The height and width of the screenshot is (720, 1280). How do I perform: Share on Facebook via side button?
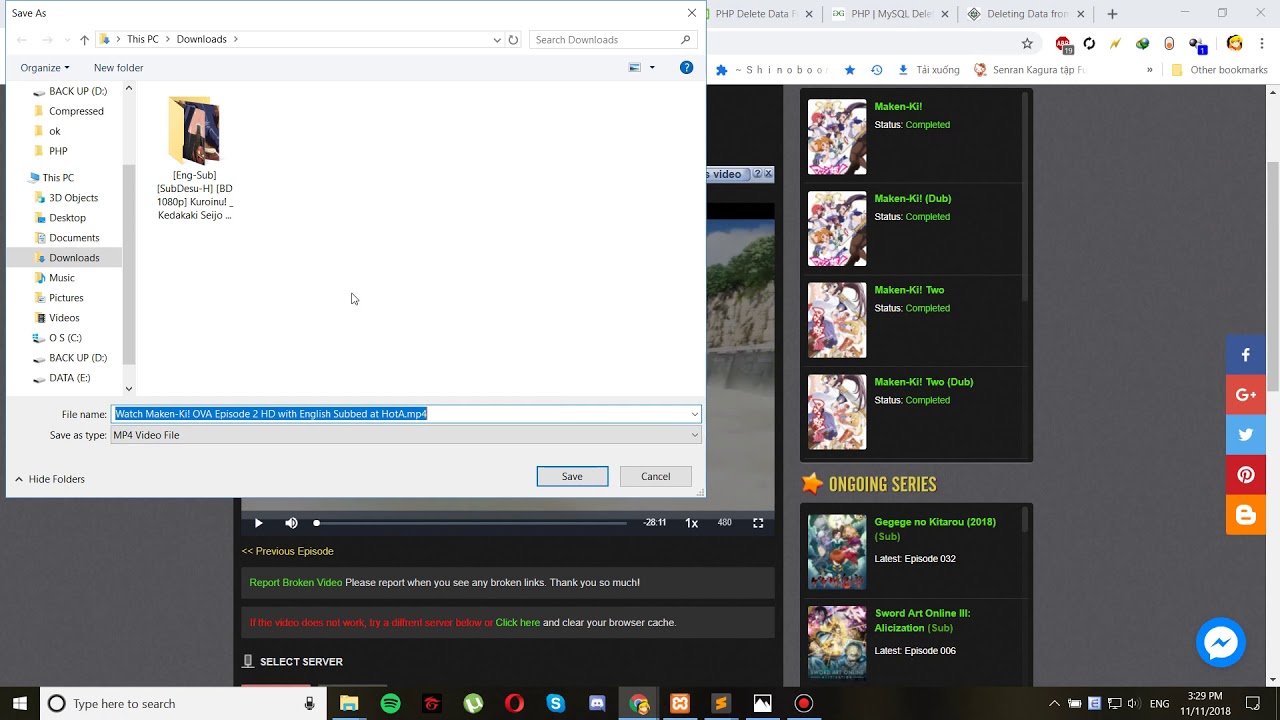(1246, 355)
